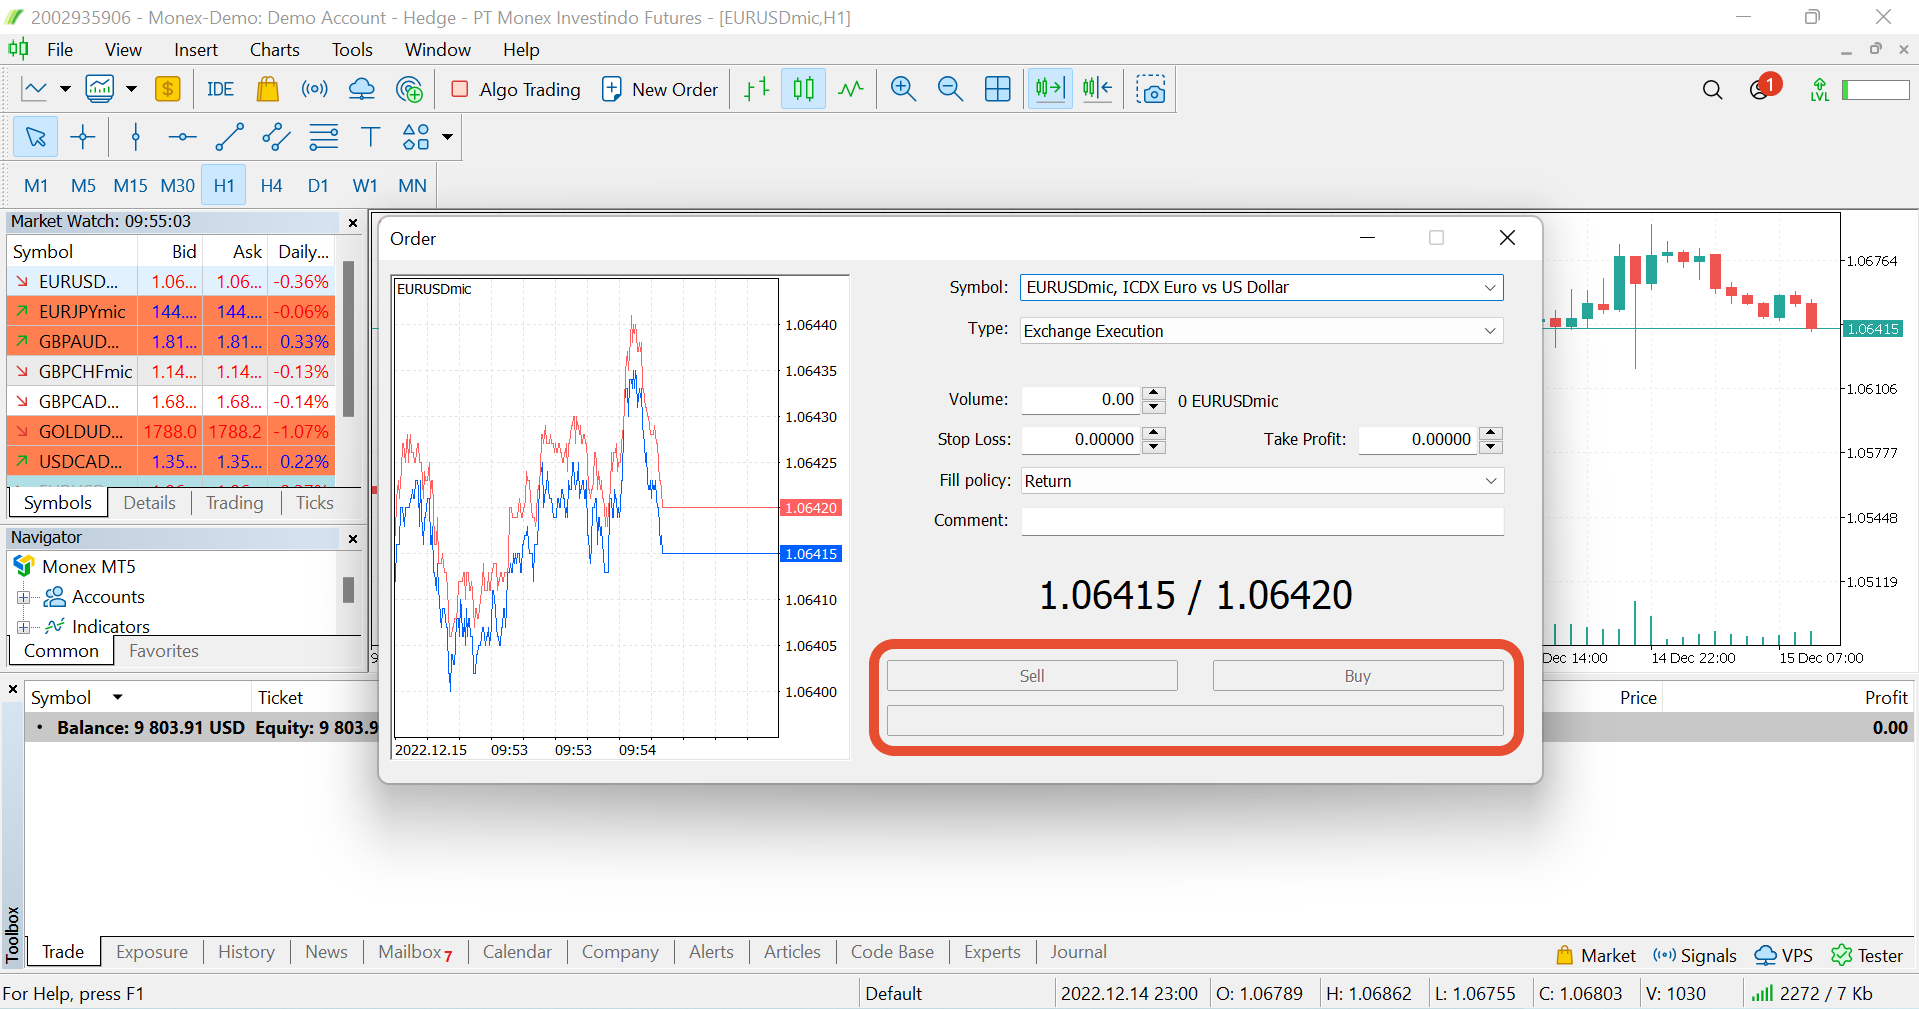Open the Fill policy dropdown
Screen dimensions: 1919x1009
tap(1261, 481)
